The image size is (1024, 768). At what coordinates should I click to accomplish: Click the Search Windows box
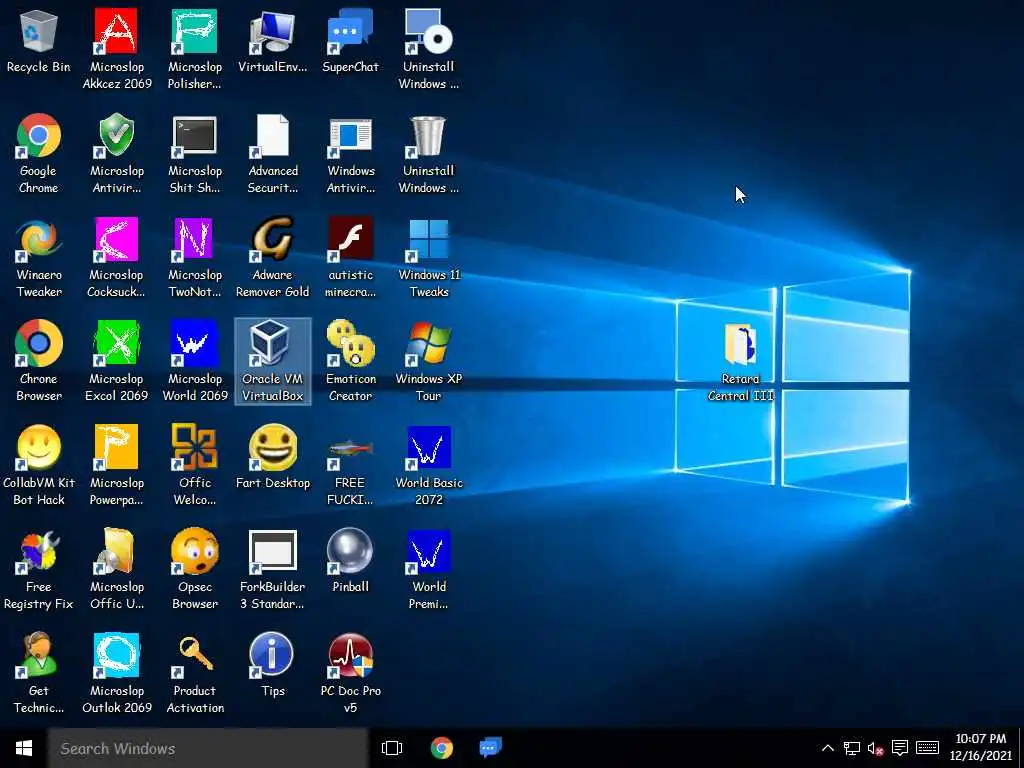(x=208, y=748)
